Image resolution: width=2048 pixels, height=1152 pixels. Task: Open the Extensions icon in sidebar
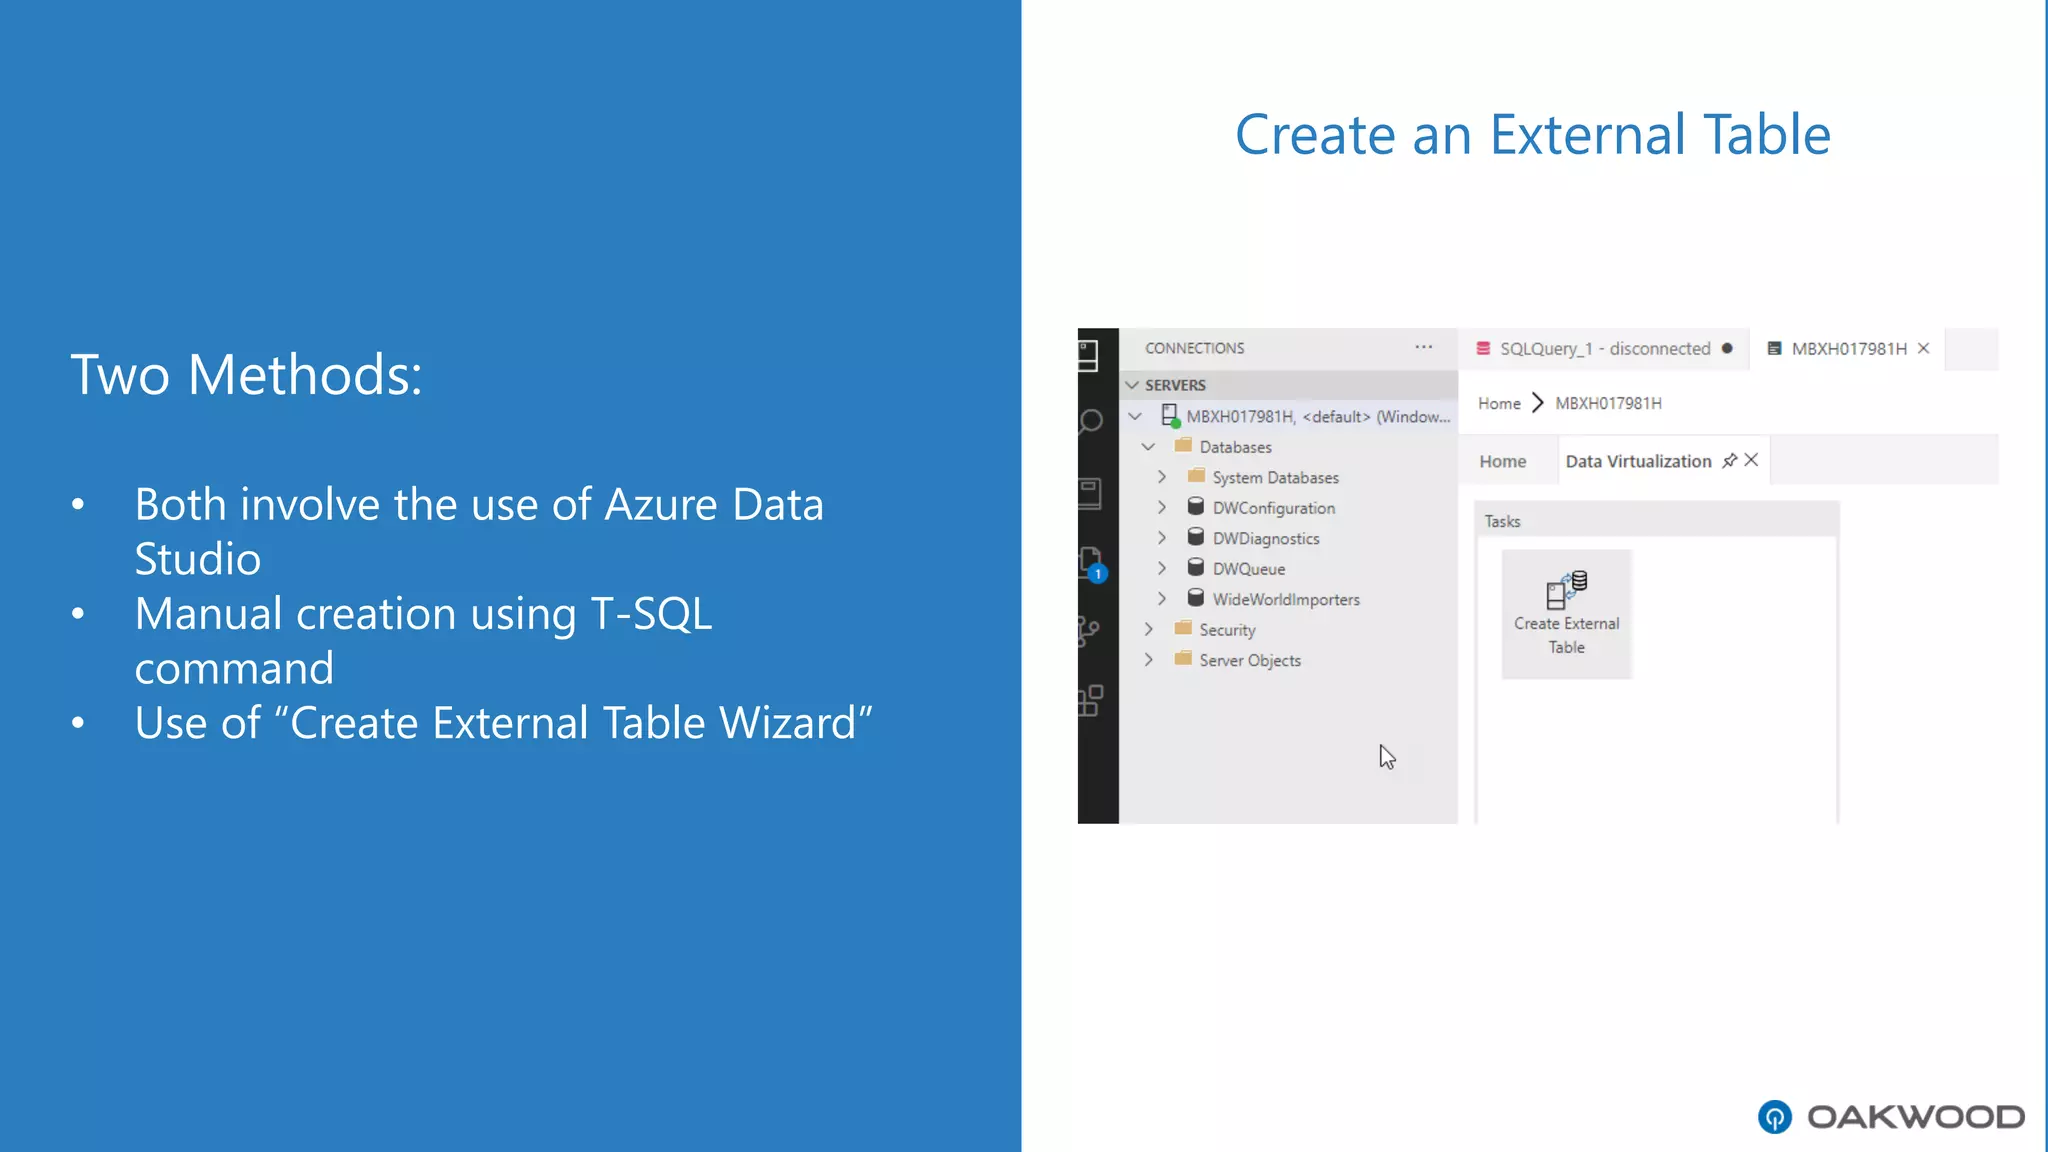[x=1091, y=700]
